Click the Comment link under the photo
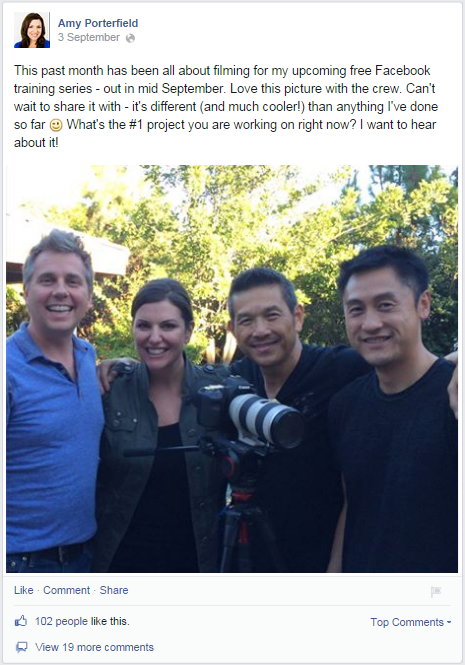Image resolution: width=465 pixels, height=665 pixels. point(67,590)
